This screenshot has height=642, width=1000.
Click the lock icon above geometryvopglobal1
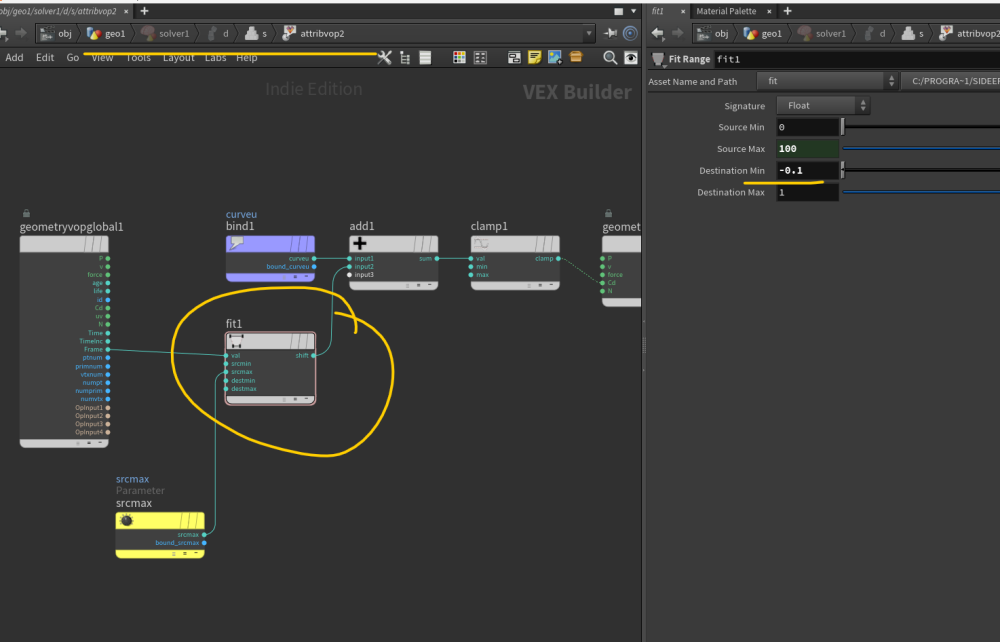point(26,214)
